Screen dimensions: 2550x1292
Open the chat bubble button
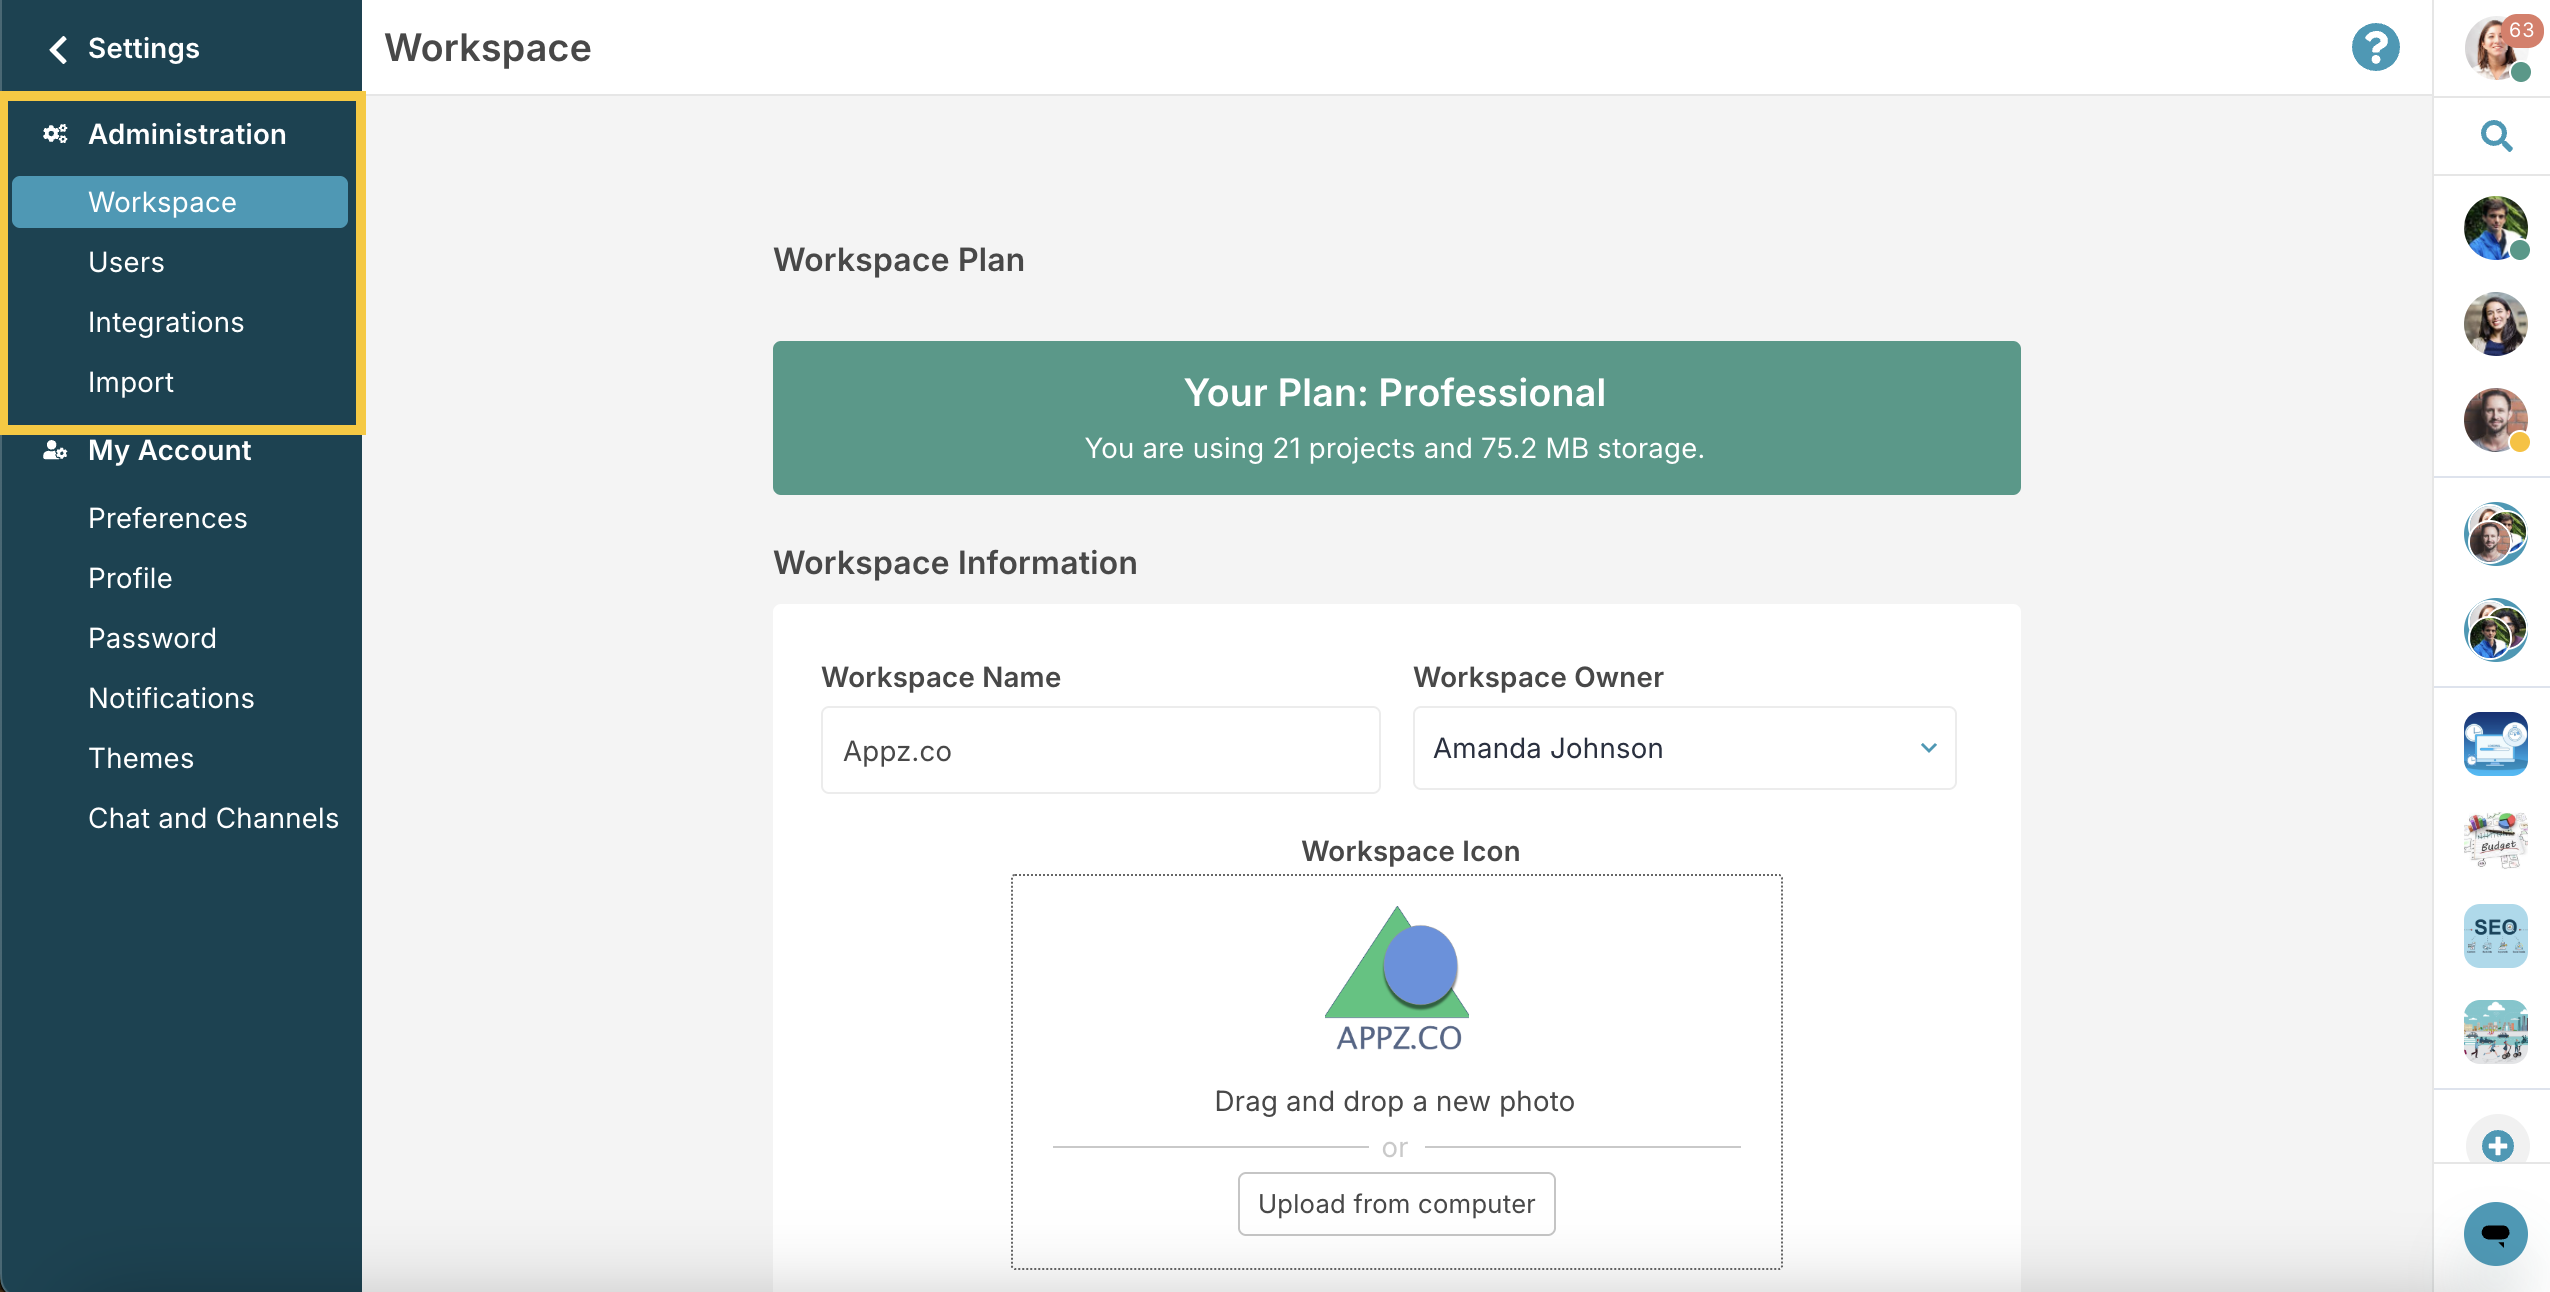pos(2496,1234)
